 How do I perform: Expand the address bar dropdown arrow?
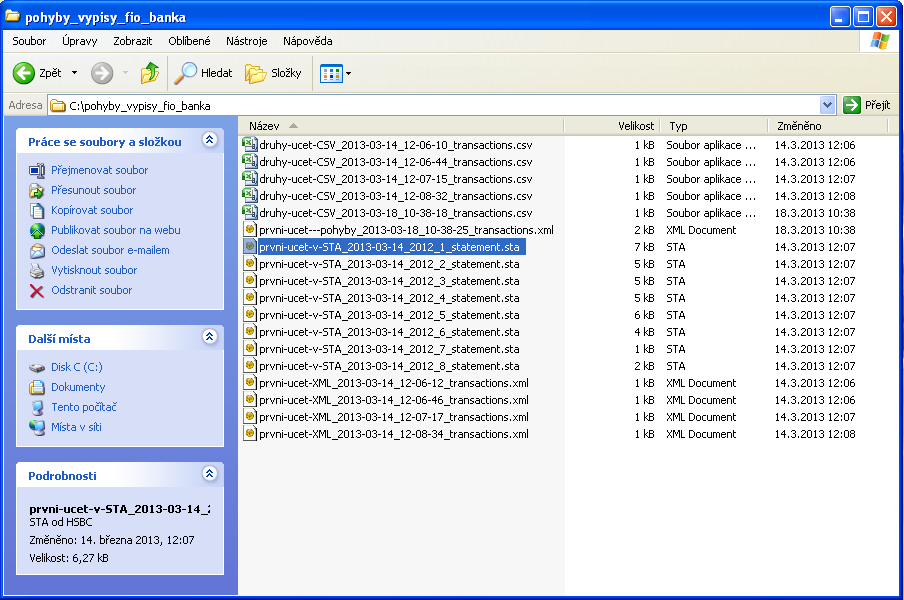point(827,105)
